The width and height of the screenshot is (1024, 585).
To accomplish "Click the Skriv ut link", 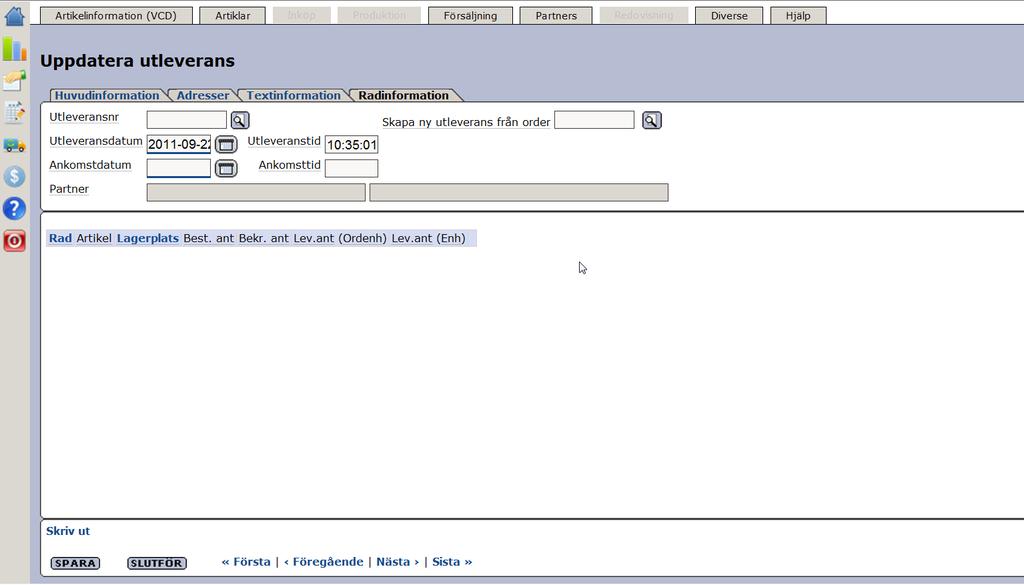I will (68, 531).
